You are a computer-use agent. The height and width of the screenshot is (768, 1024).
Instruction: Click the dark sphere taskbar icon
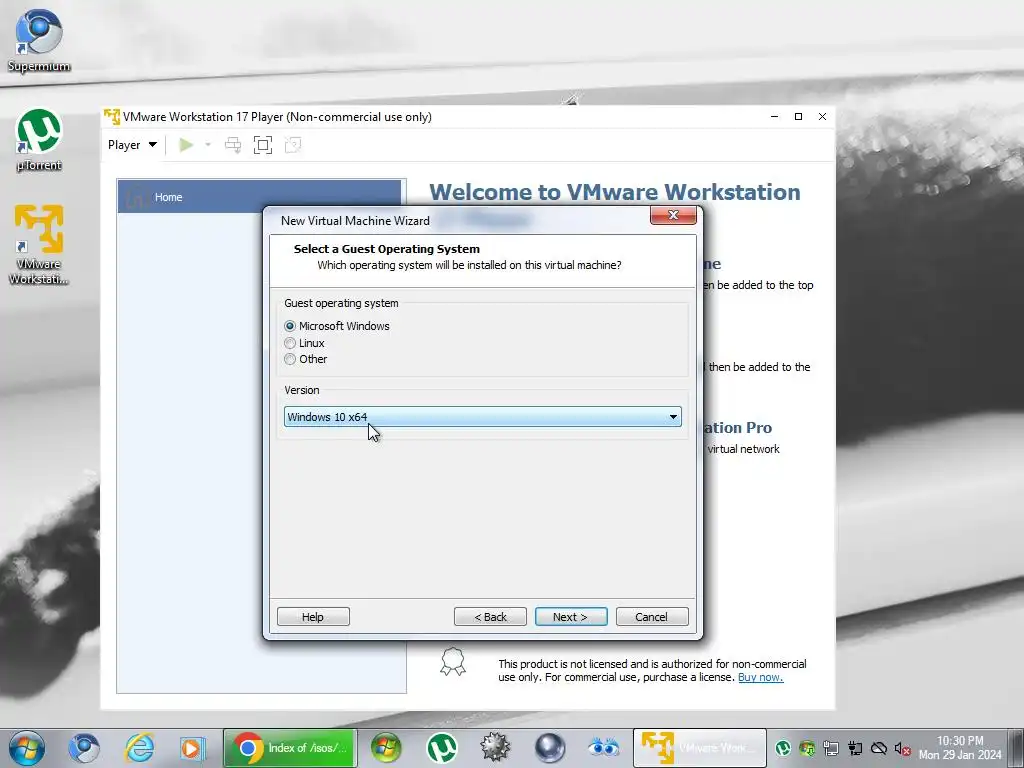(550, 748)
